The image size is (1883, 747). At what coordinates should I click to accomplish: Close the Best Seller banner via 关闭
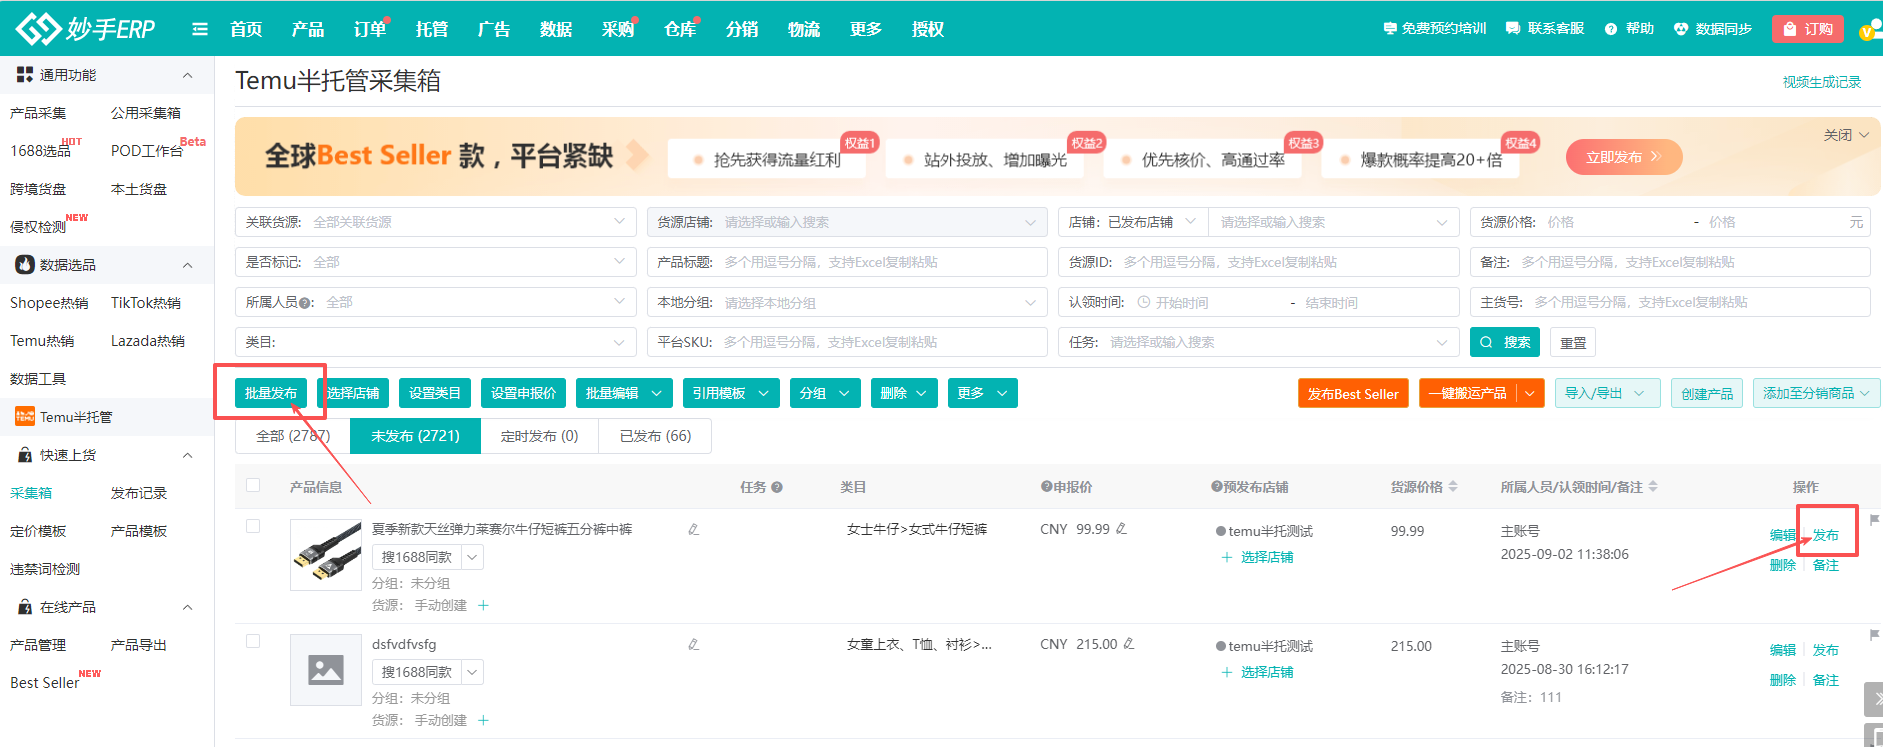1846,135
